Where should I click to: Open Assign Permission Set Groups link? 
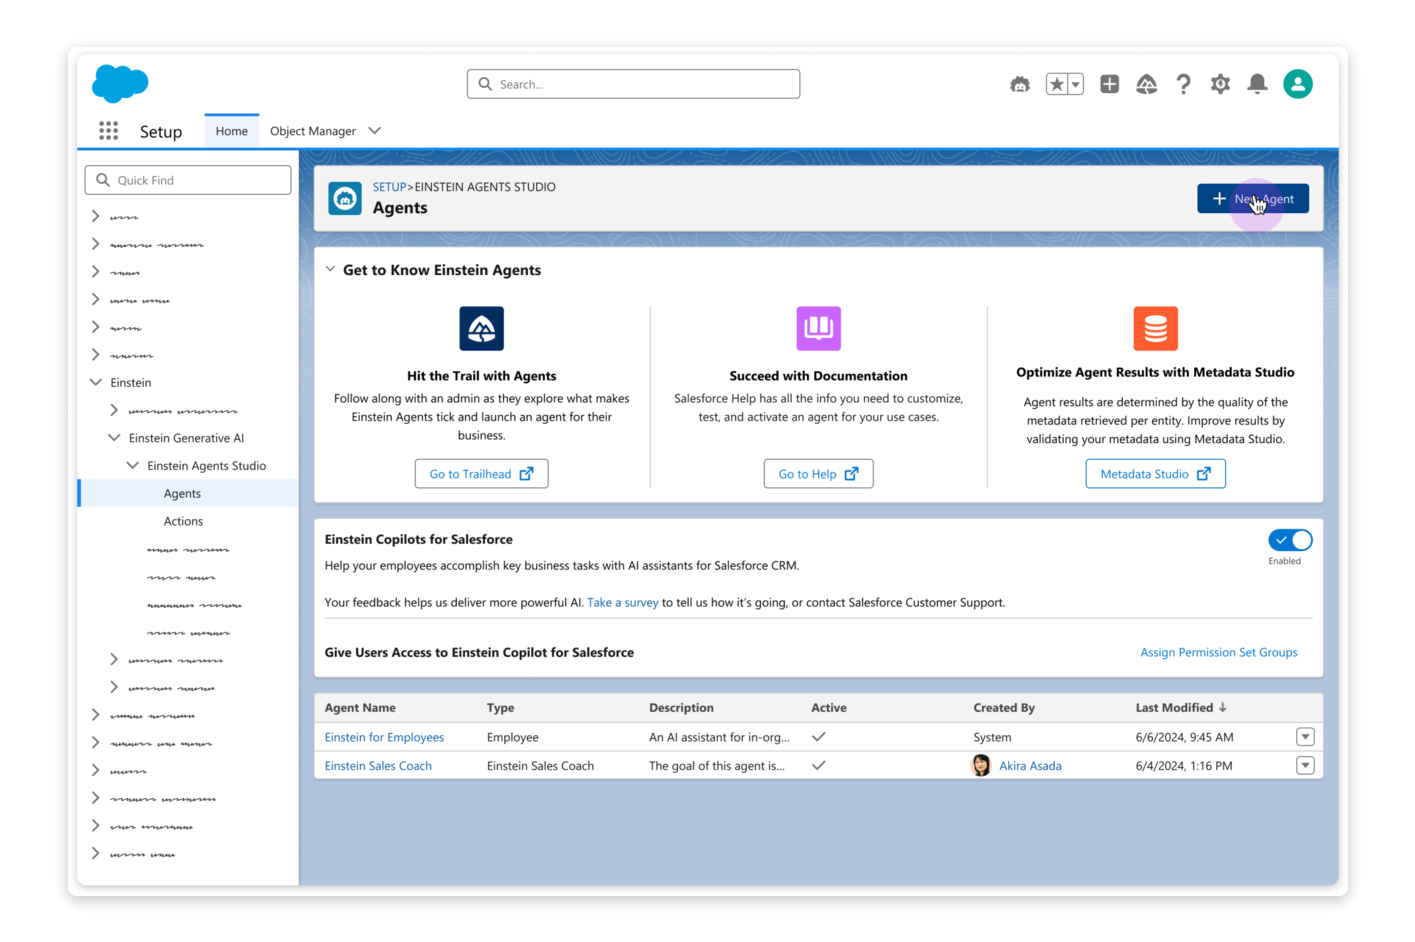pos(1219,652)
